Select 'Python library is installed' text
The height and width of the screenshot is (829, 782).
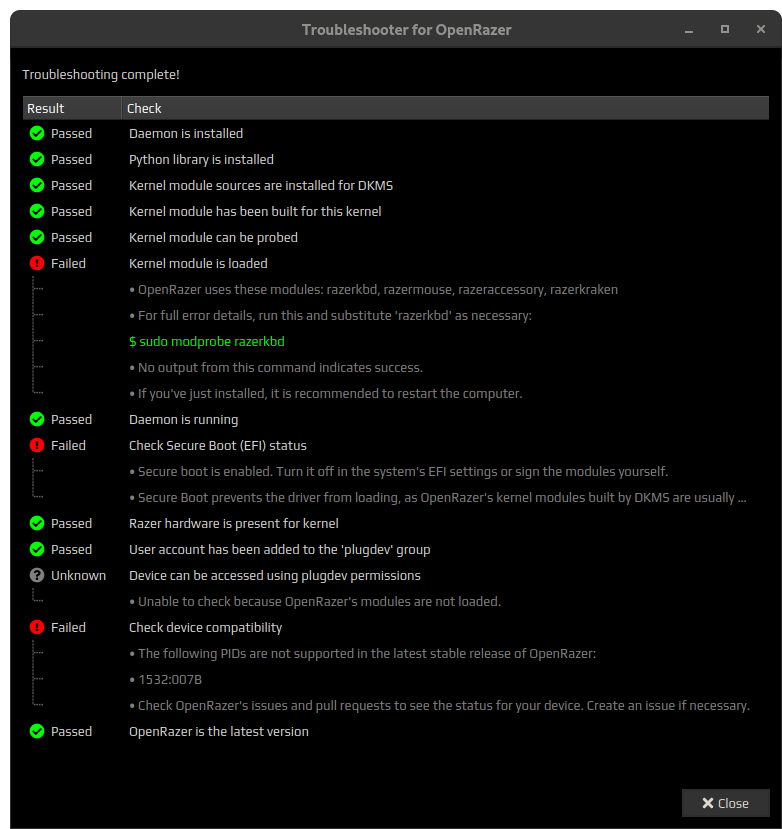click(201, 160)
